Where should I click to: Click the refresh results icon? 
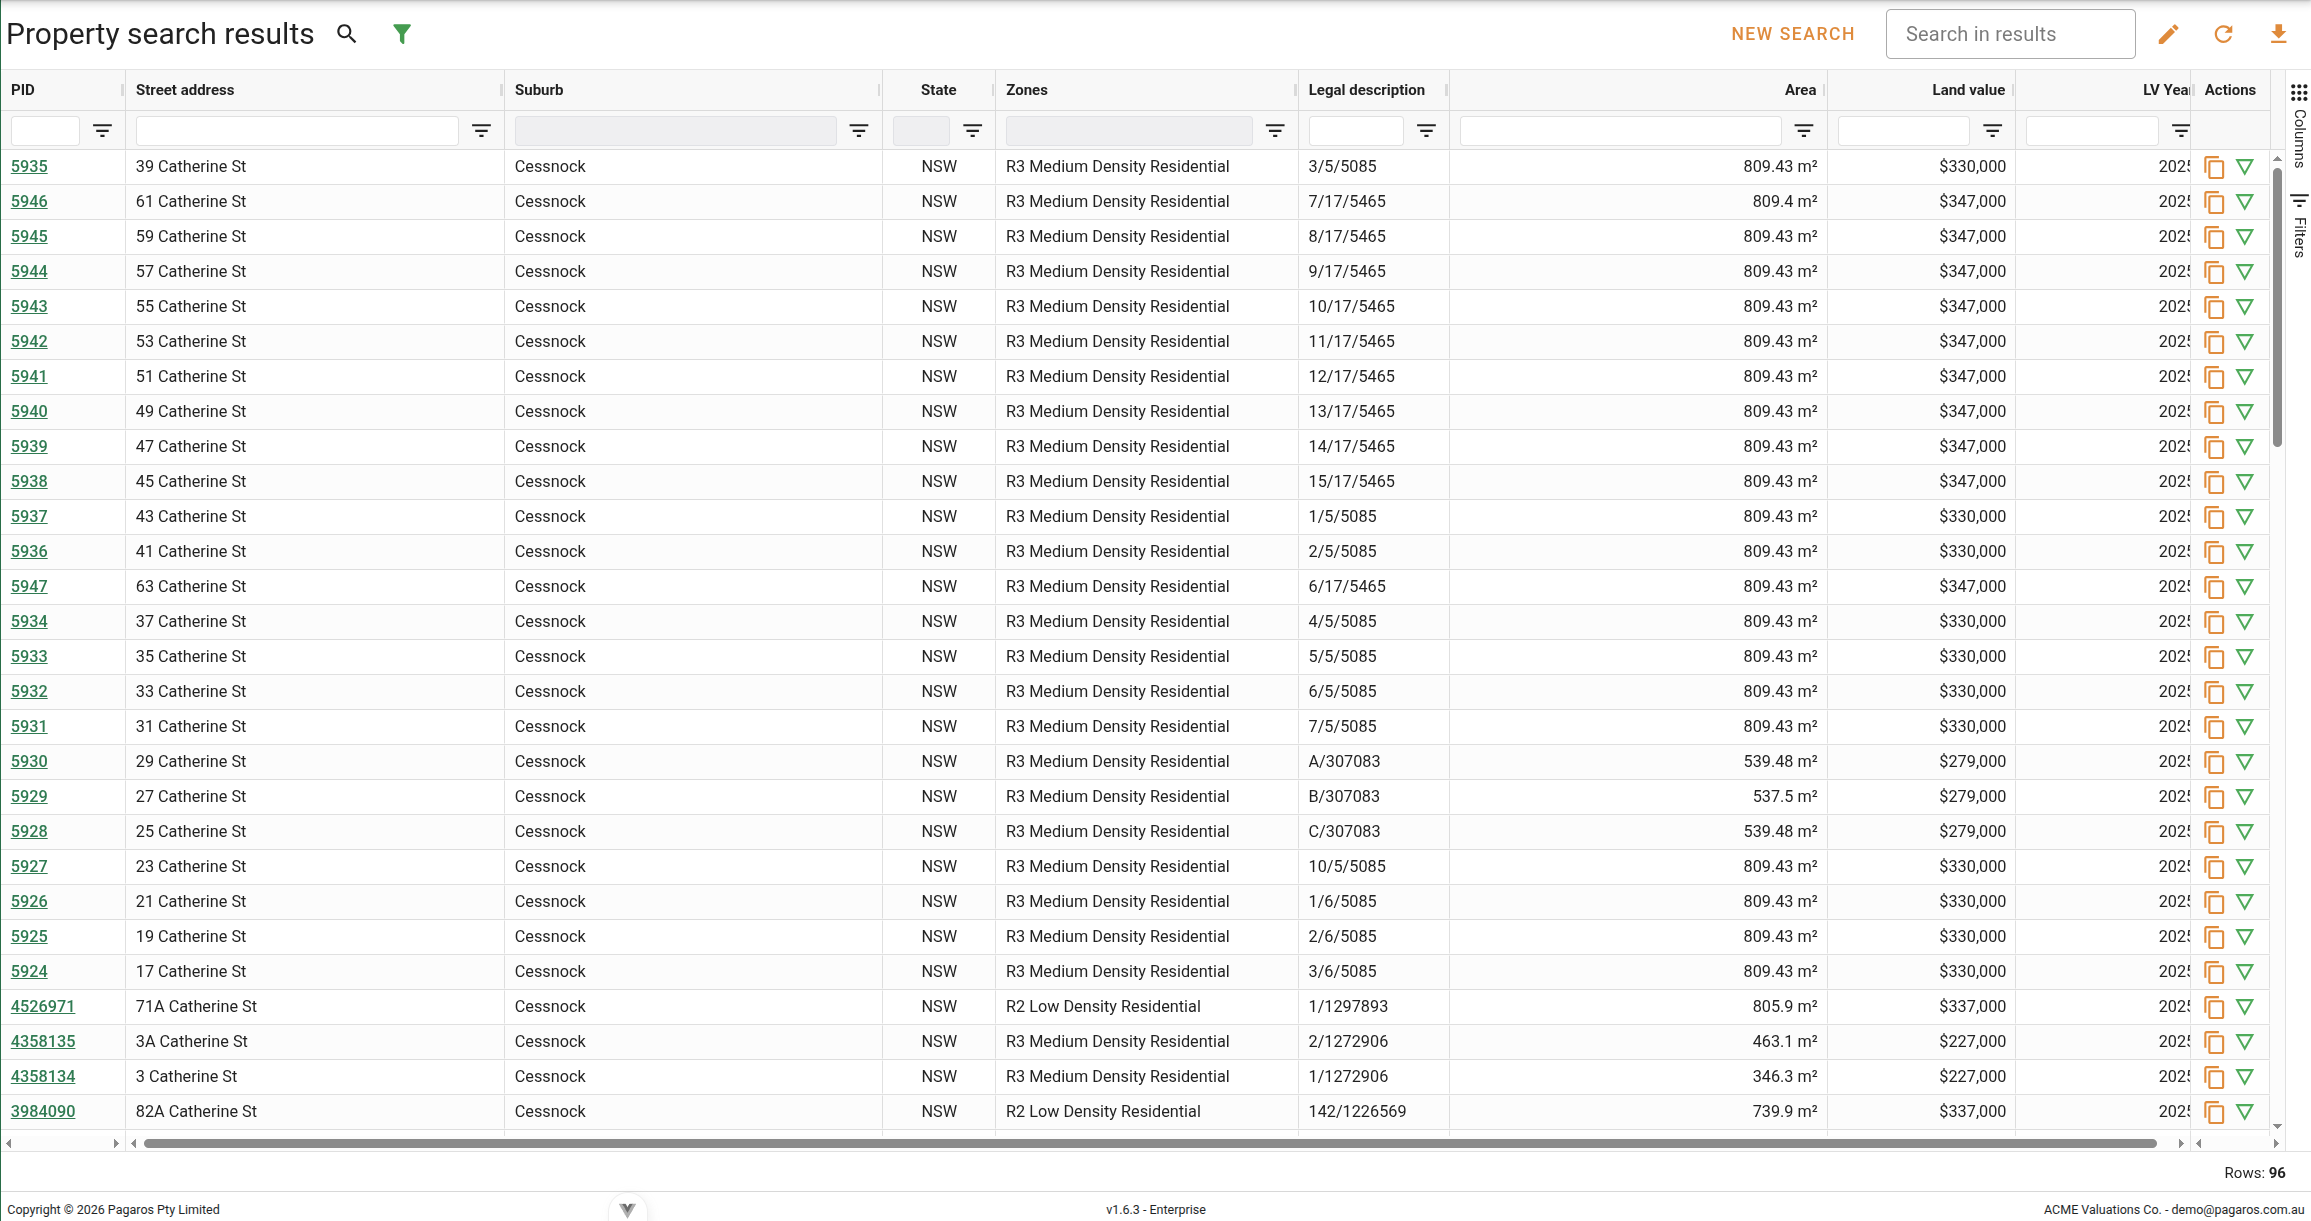point(2223,34)
